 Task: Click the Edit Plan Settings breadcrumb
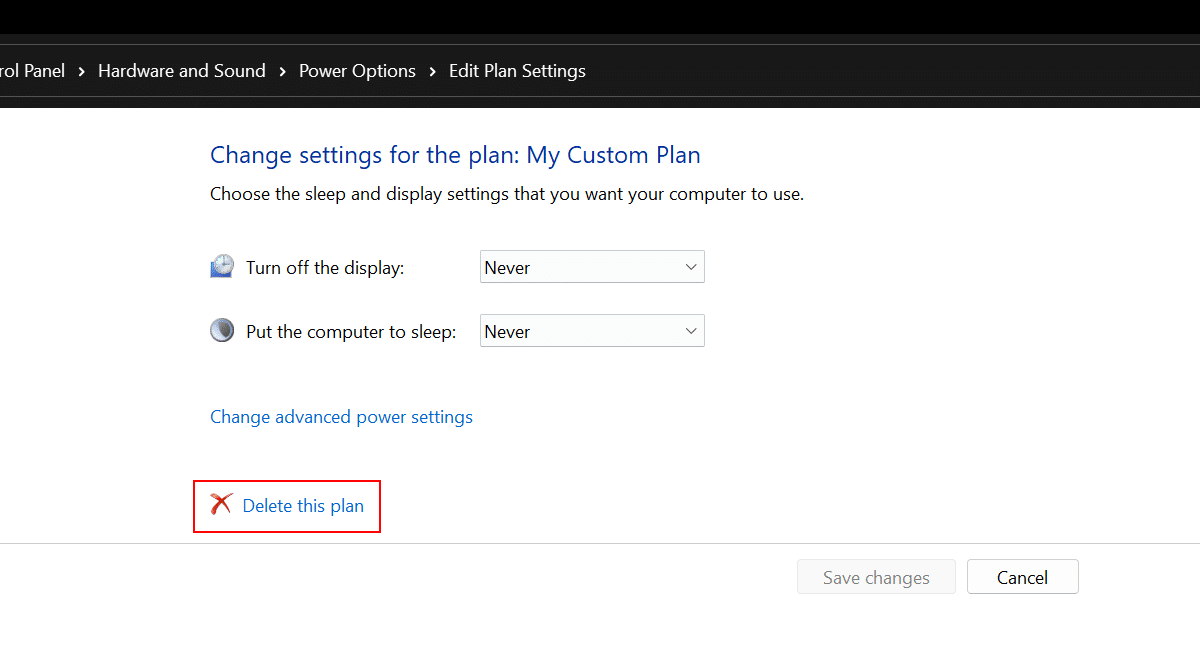(x=517, y=71)
